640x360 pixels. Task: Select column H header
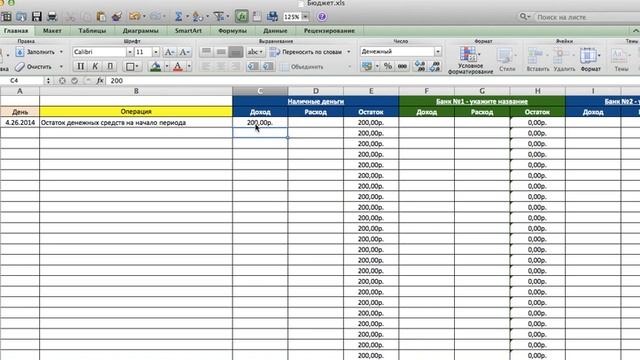[537, 91]
